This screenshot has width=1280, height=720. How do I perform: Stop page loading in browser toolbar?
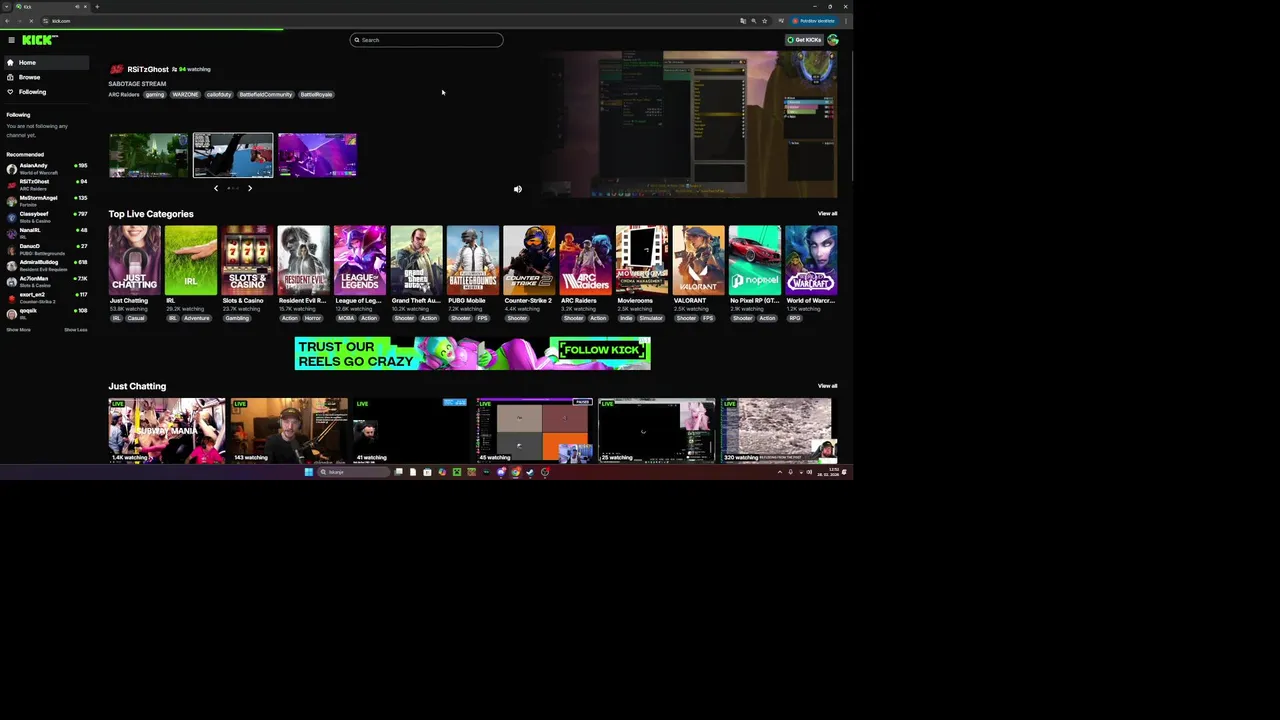31,21
